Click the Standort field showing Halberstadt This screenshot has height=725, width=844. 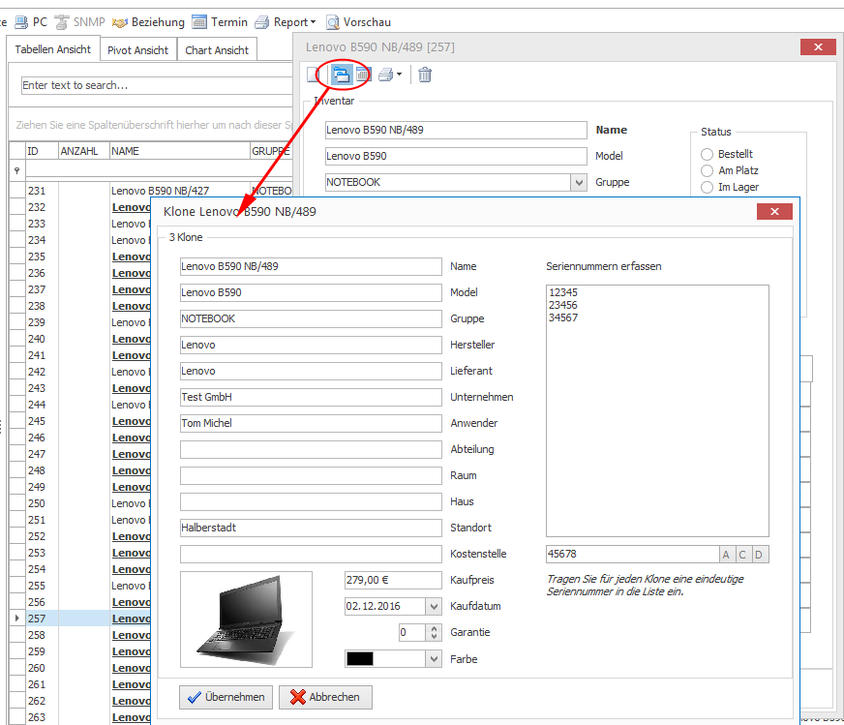(311, 528)
